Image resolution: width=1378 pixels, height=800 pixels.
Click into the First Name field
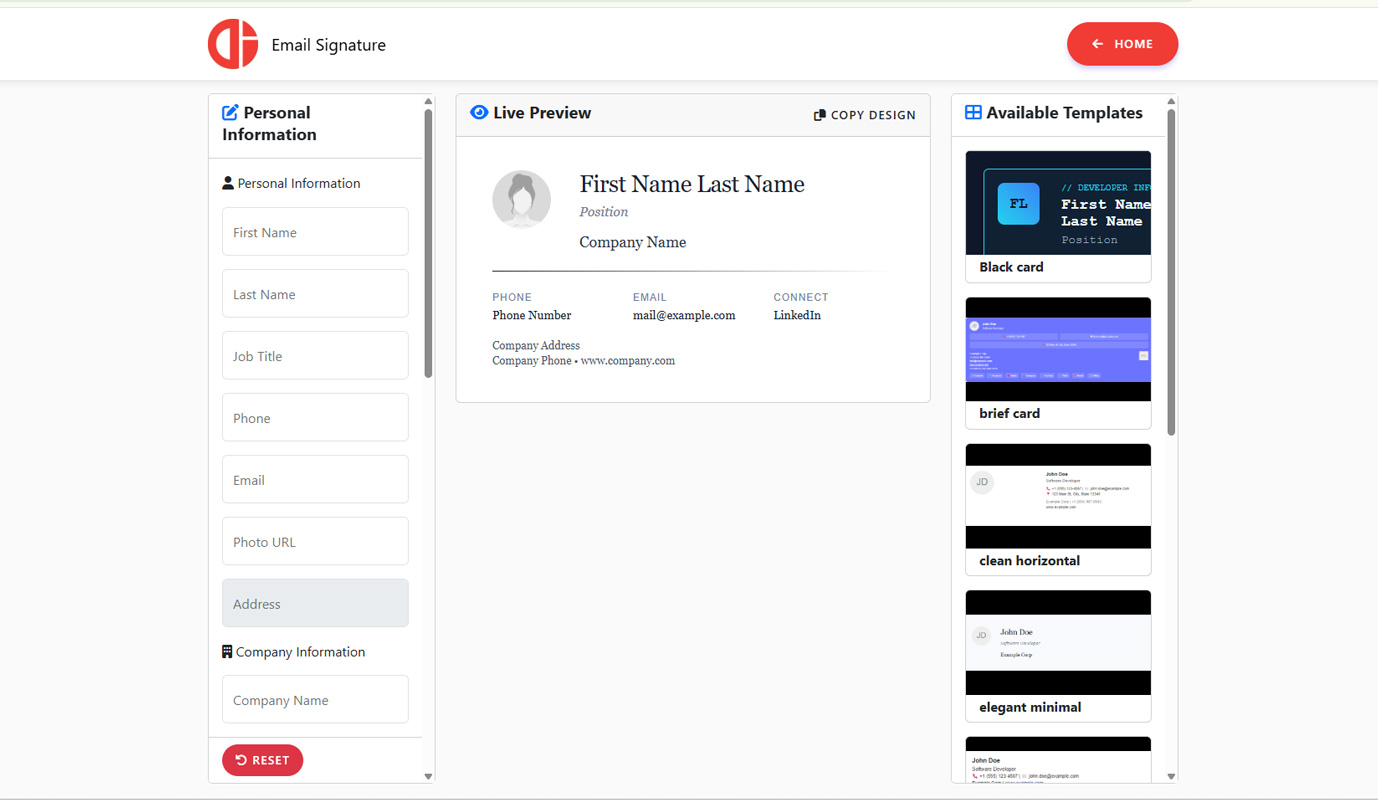tap(315, 232)
